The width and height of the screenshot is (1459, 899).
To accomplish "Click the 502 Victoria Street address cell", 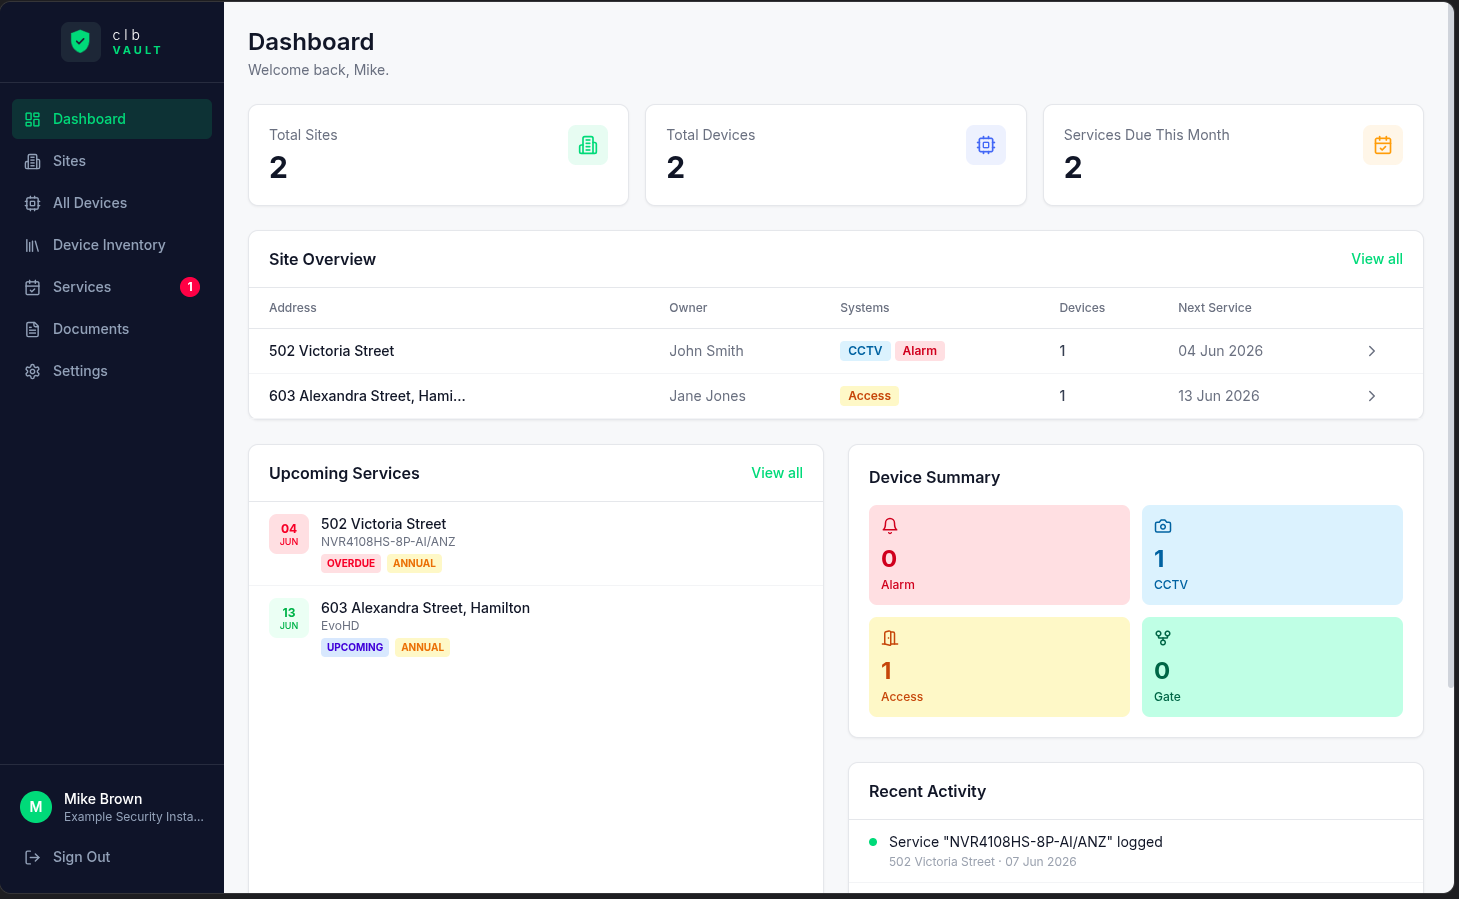I will (331, 351).
